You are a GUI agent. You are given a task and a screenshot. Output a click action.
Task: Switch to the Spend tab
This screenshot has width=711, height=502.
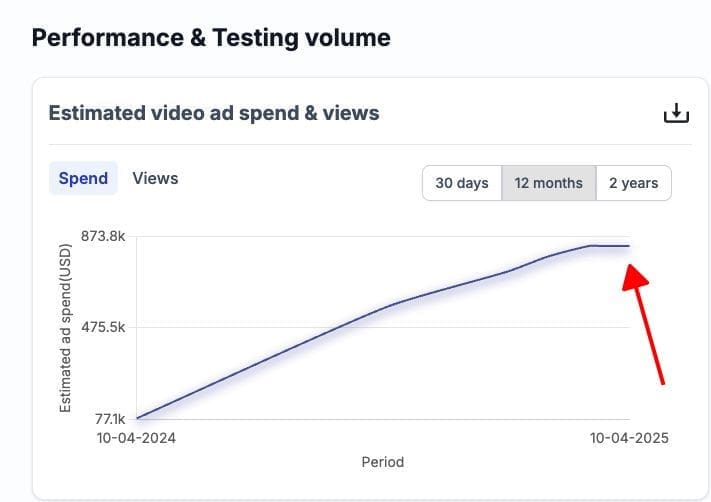pos(83,178)
